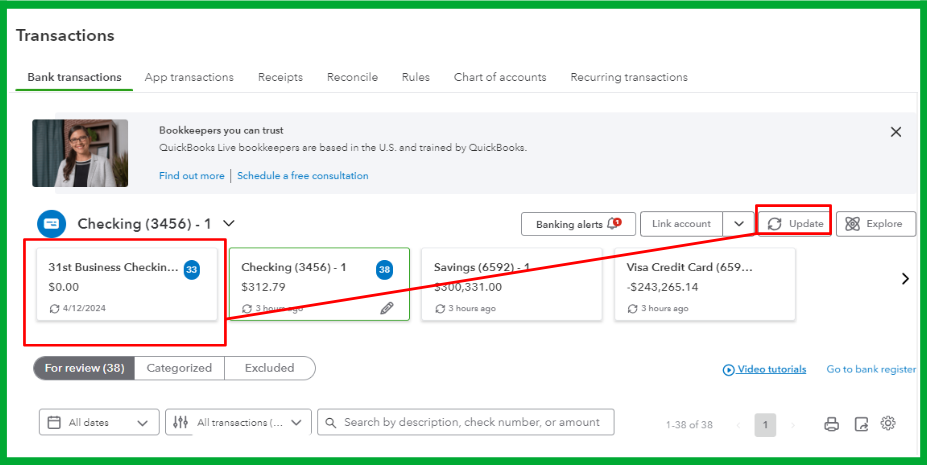The width and height of the screenshot is (927, 465).
Task: Open the All dates dropdown
Action: (x=99, y=423)
